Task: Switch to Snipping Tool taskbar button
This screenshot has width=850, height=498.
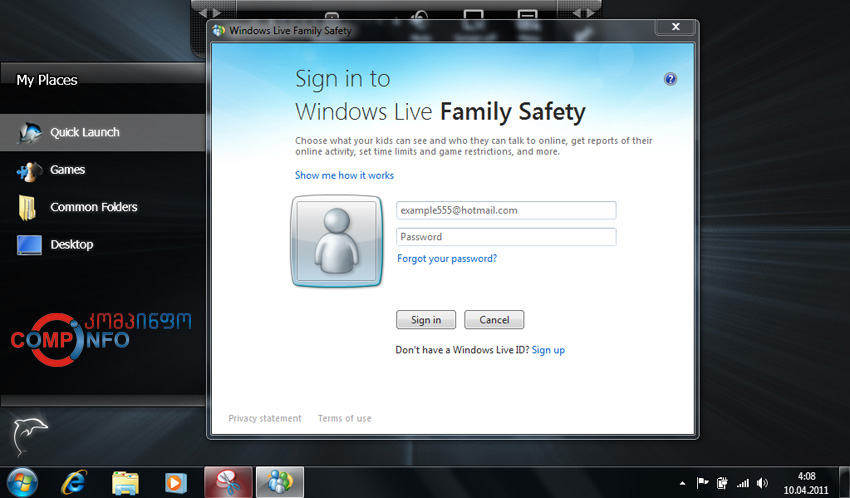Action: point(228,482)
